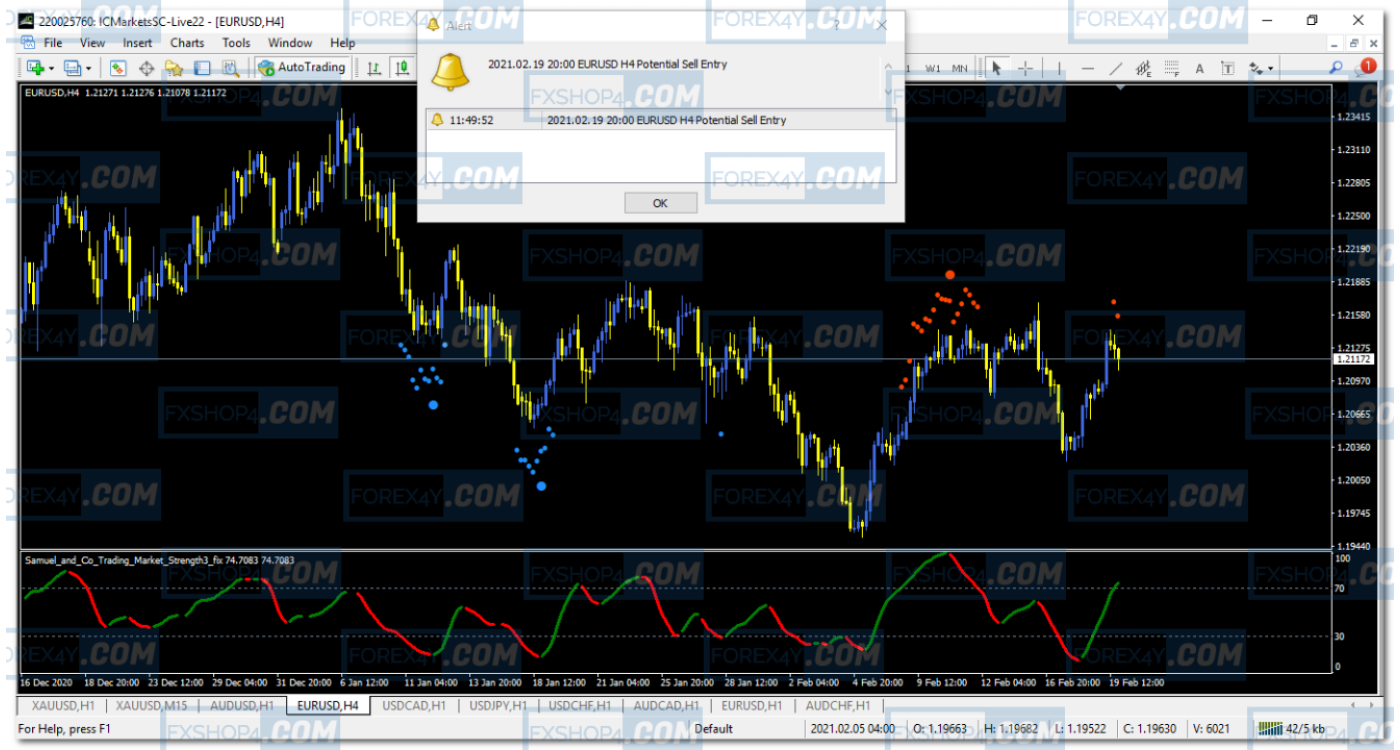Show the Market Watch panel
This screenshot has height=750, width=1400.
click(117, 67)
